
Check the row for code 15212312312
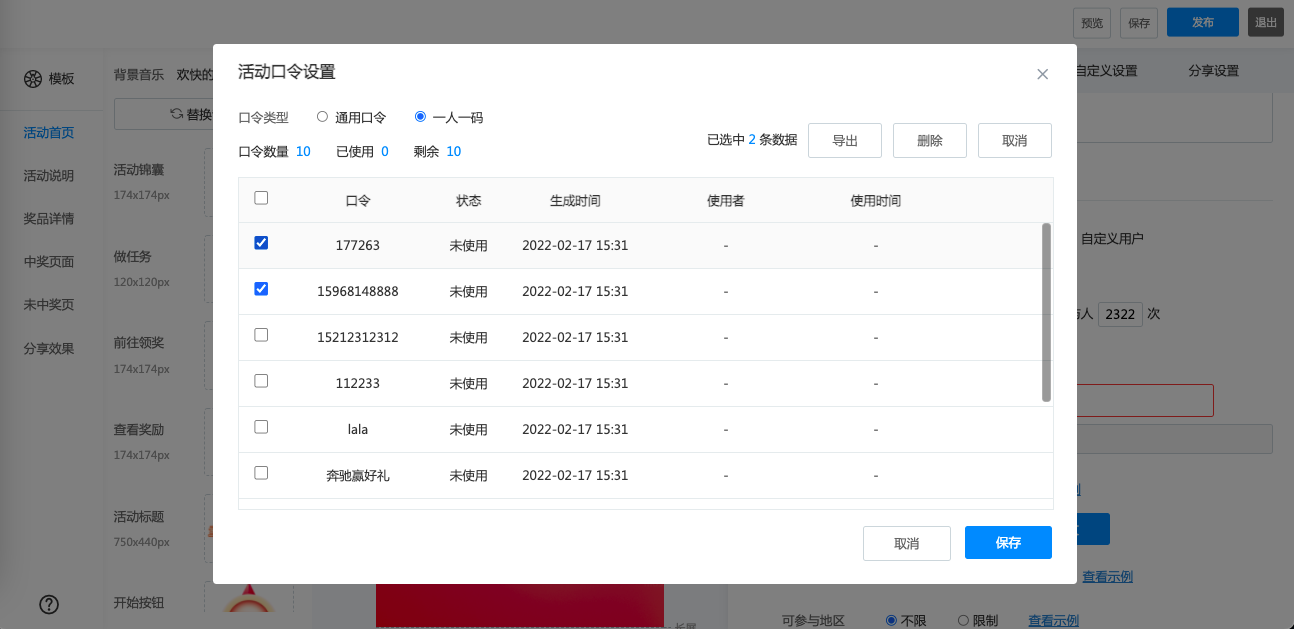[261, 335]
